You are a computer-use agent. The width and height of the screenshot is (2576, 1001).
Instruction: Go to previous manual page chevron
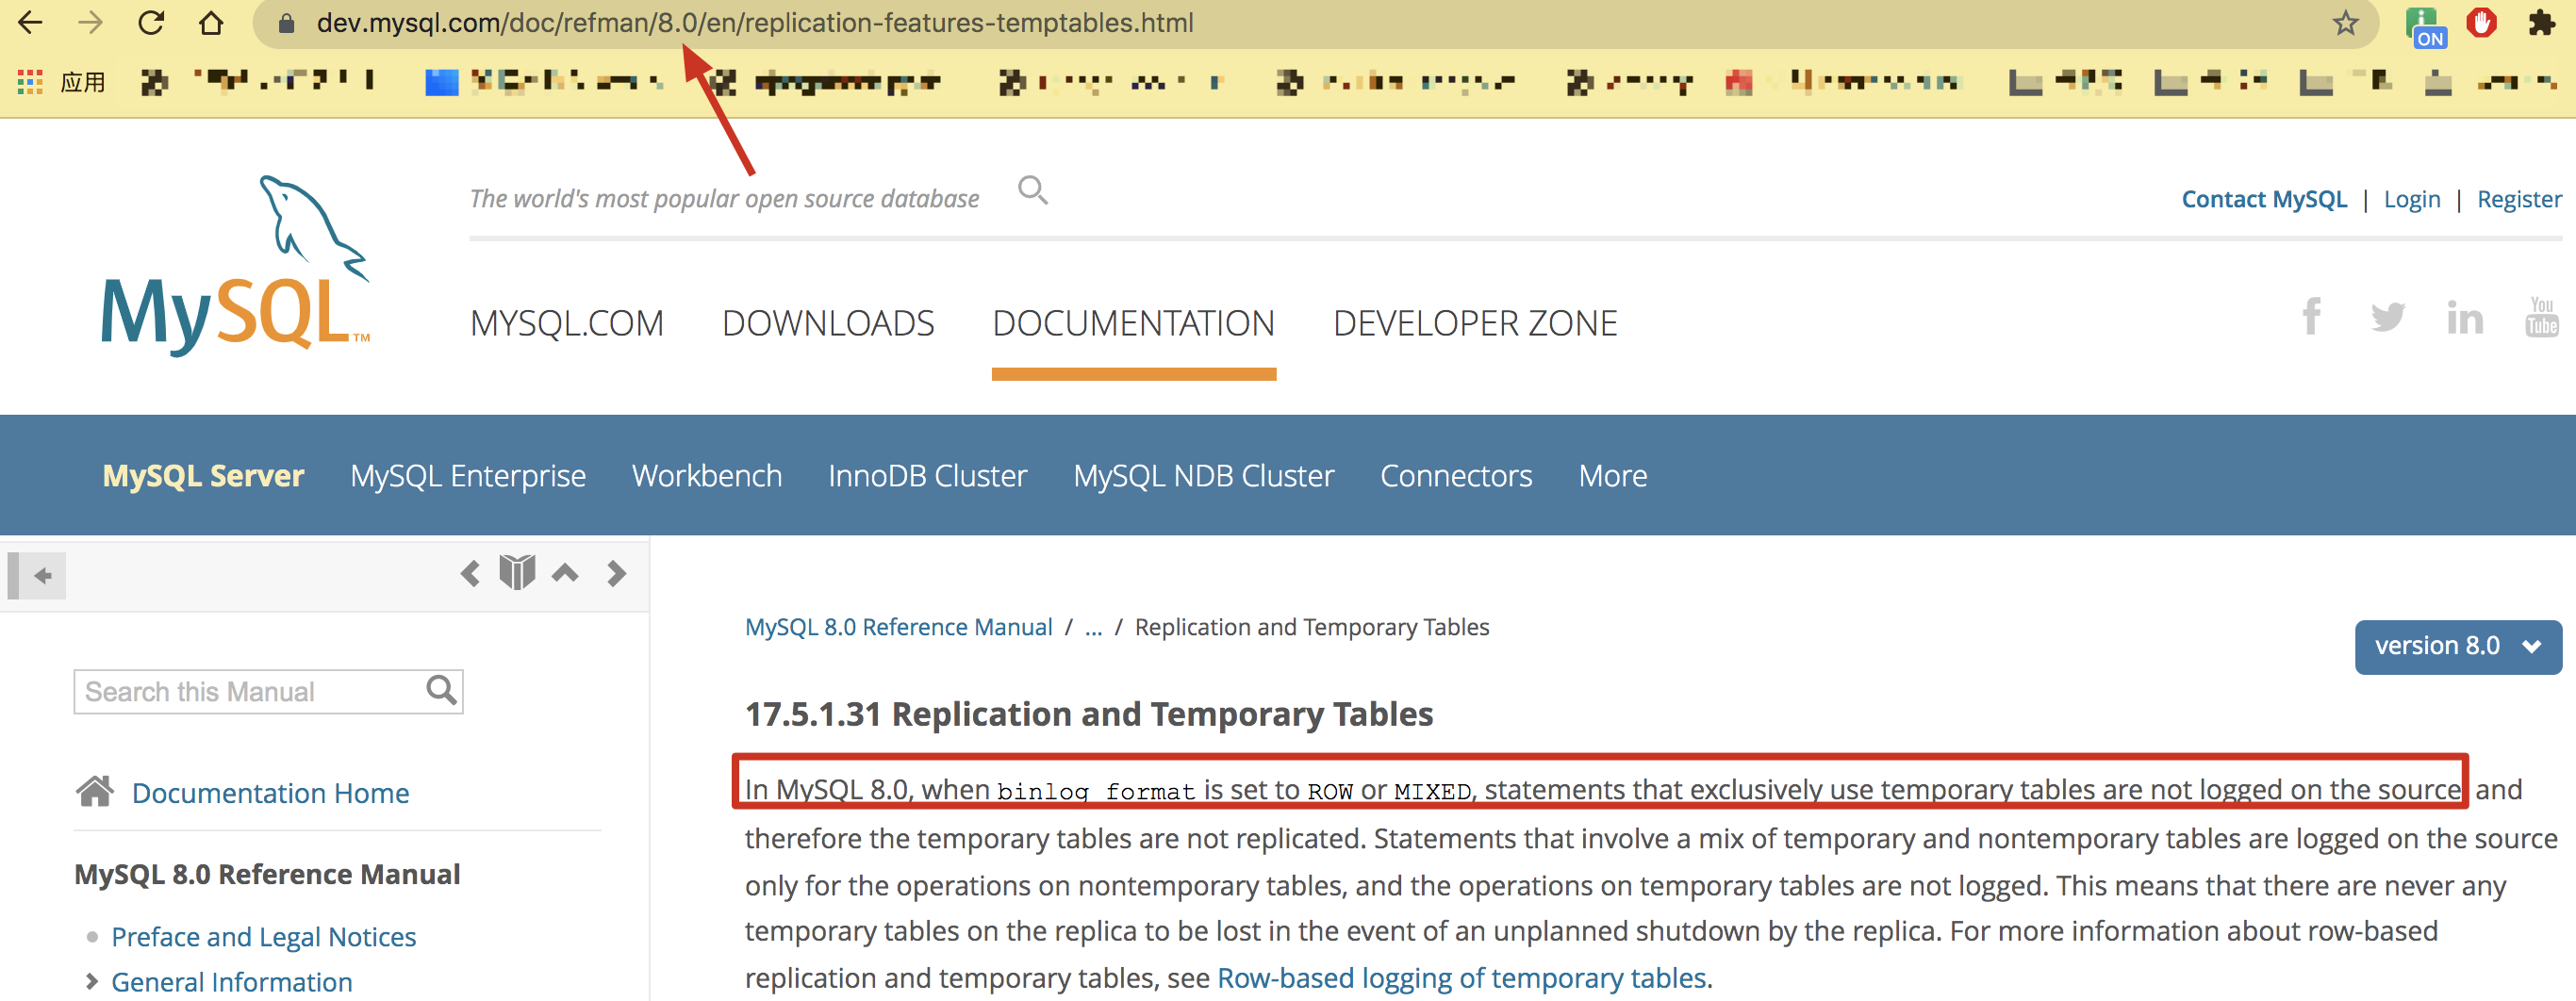(x=470, y=574)
